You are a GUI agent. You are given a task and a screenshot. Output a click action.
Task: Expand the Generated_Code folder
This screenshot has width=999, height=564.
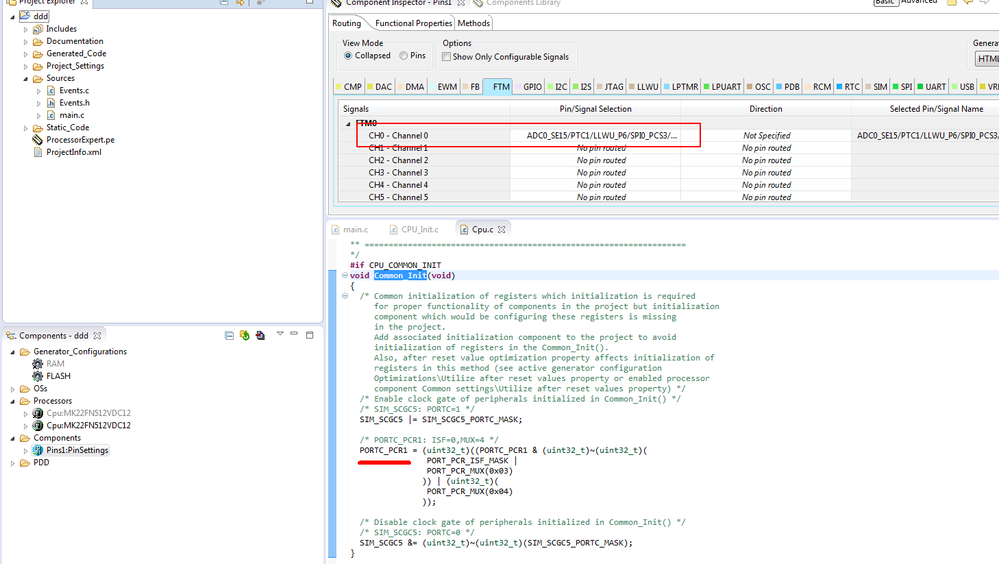pos(25,54)
